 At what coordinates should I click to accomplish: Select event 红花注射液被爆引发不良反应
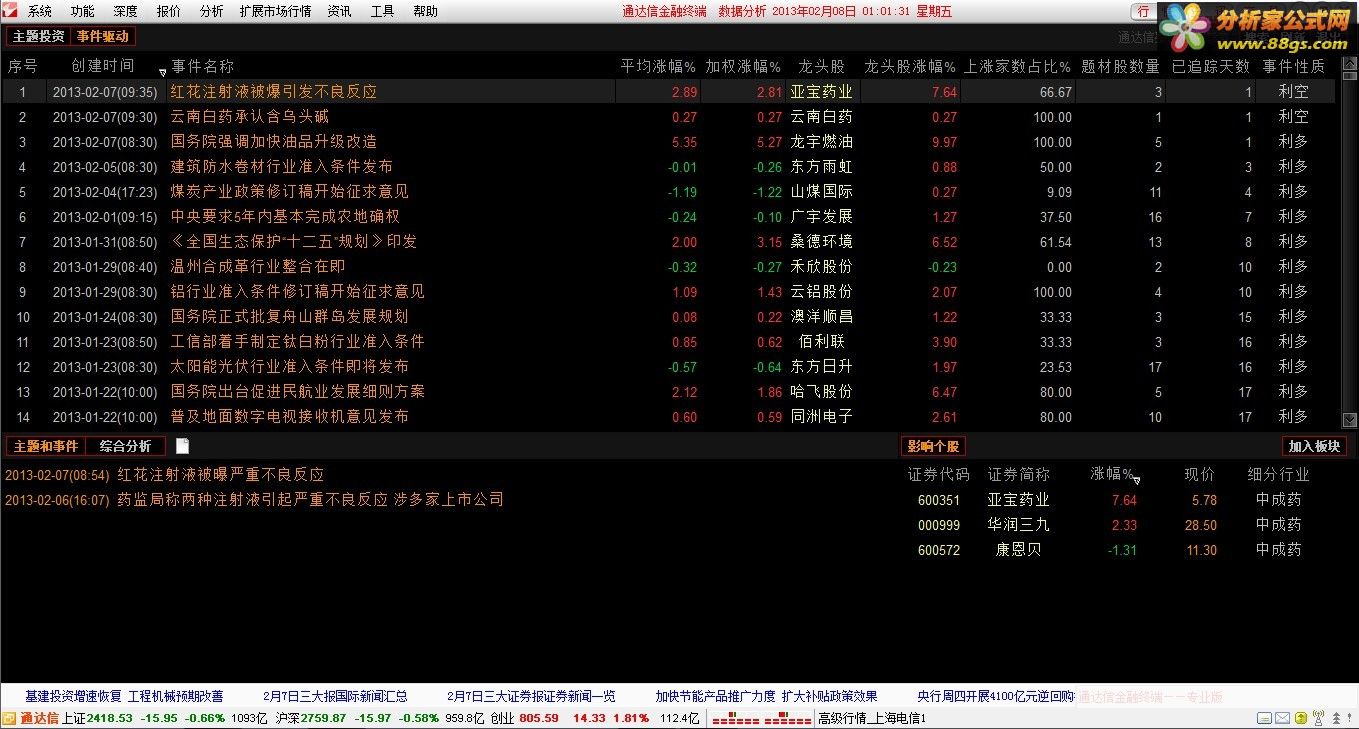point(274,91)
